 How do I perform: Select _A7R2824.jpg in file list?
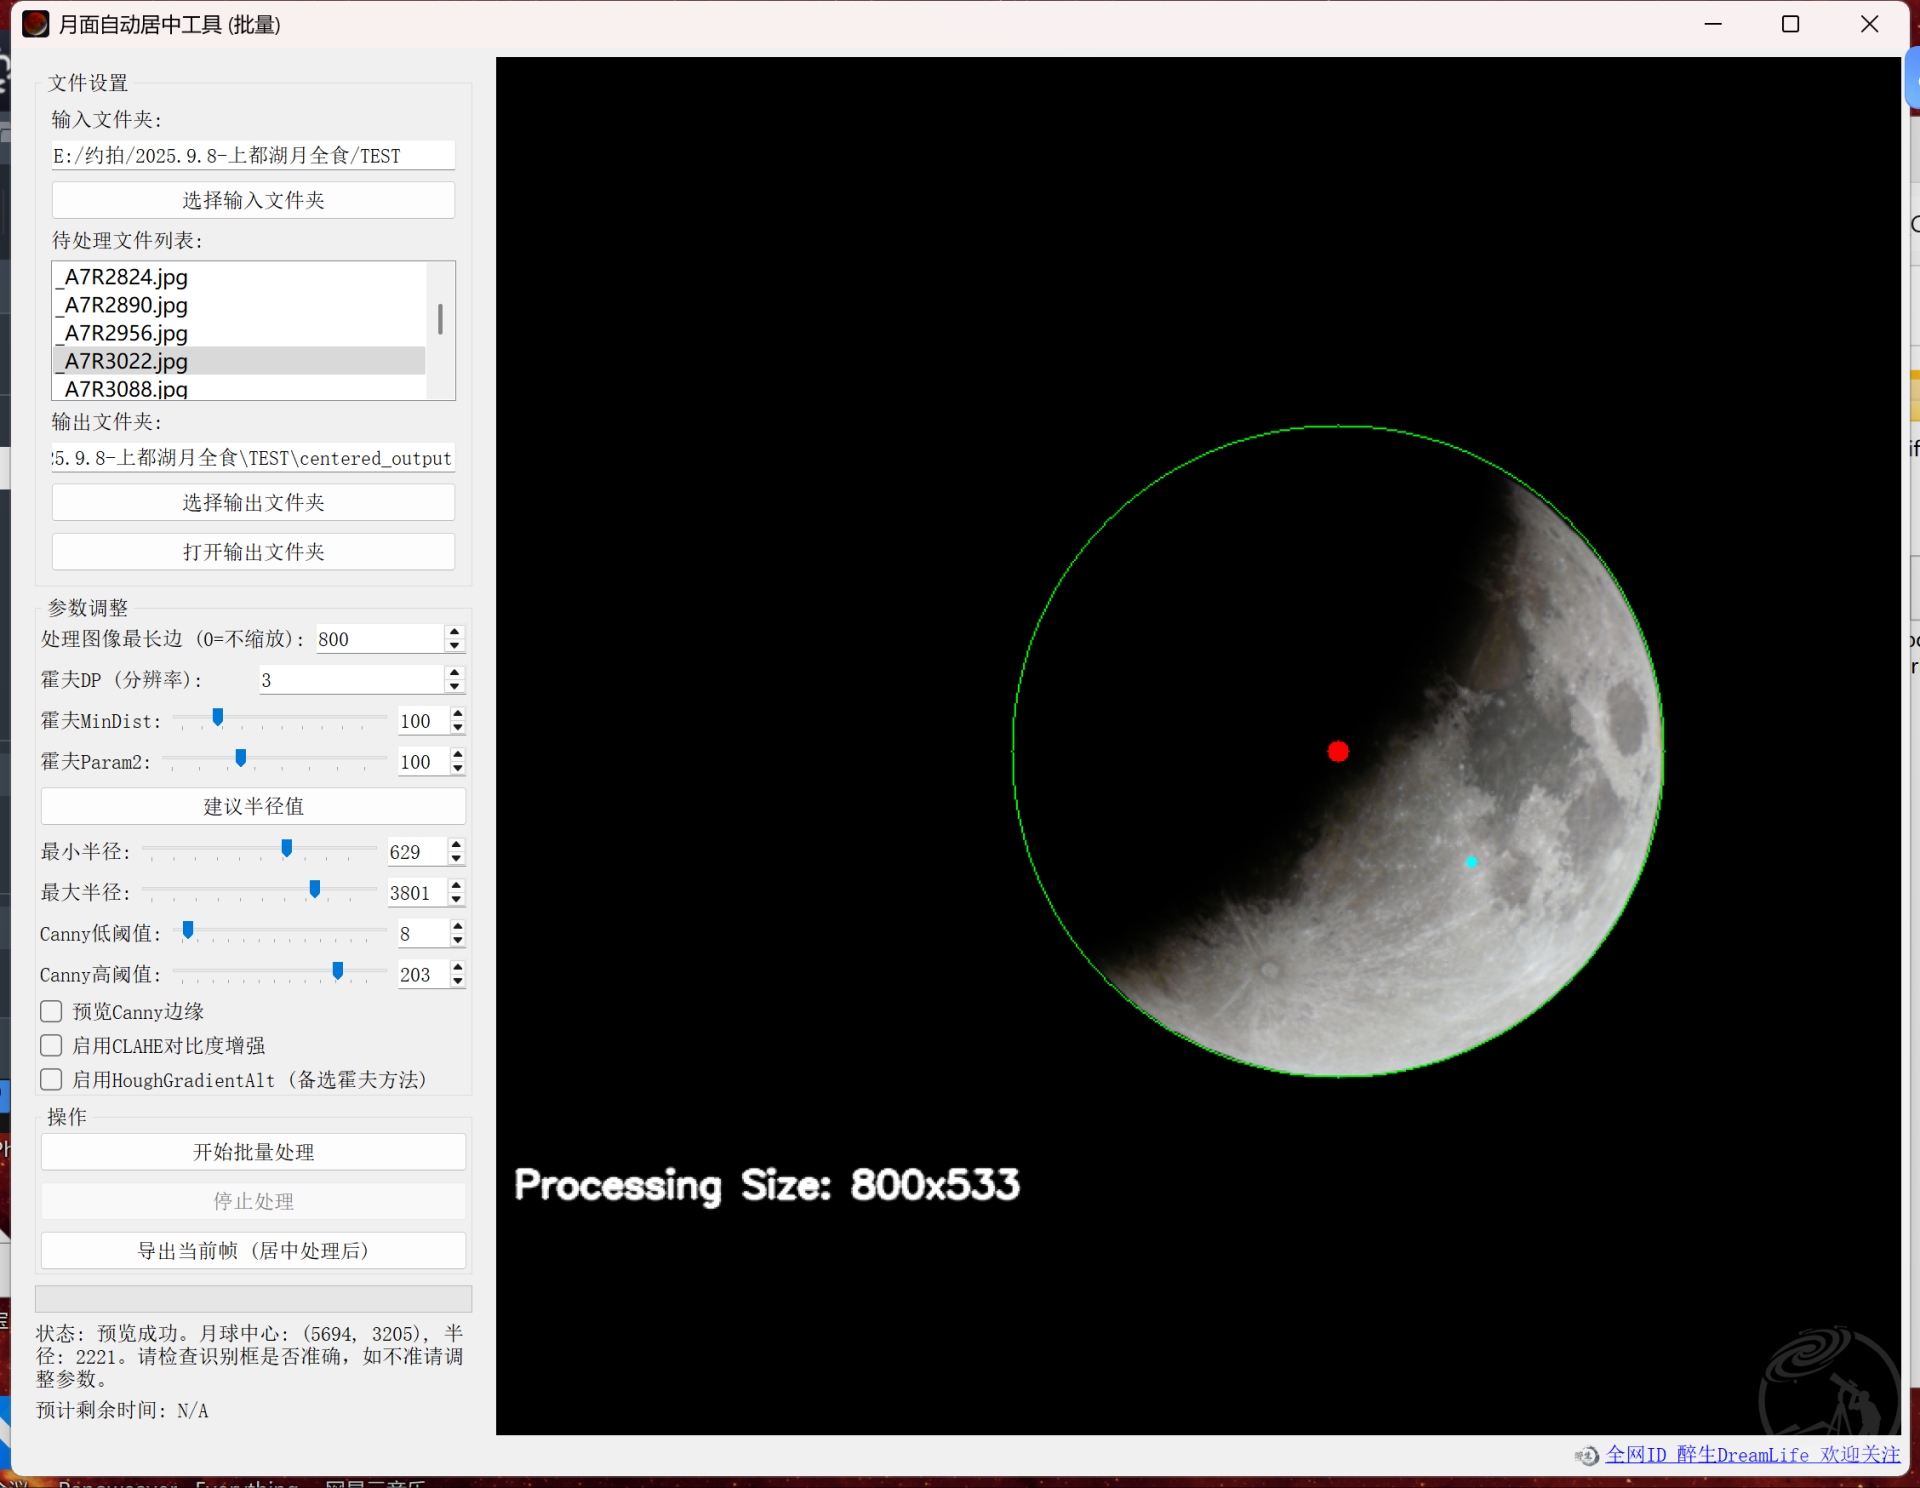coord(126,277)
